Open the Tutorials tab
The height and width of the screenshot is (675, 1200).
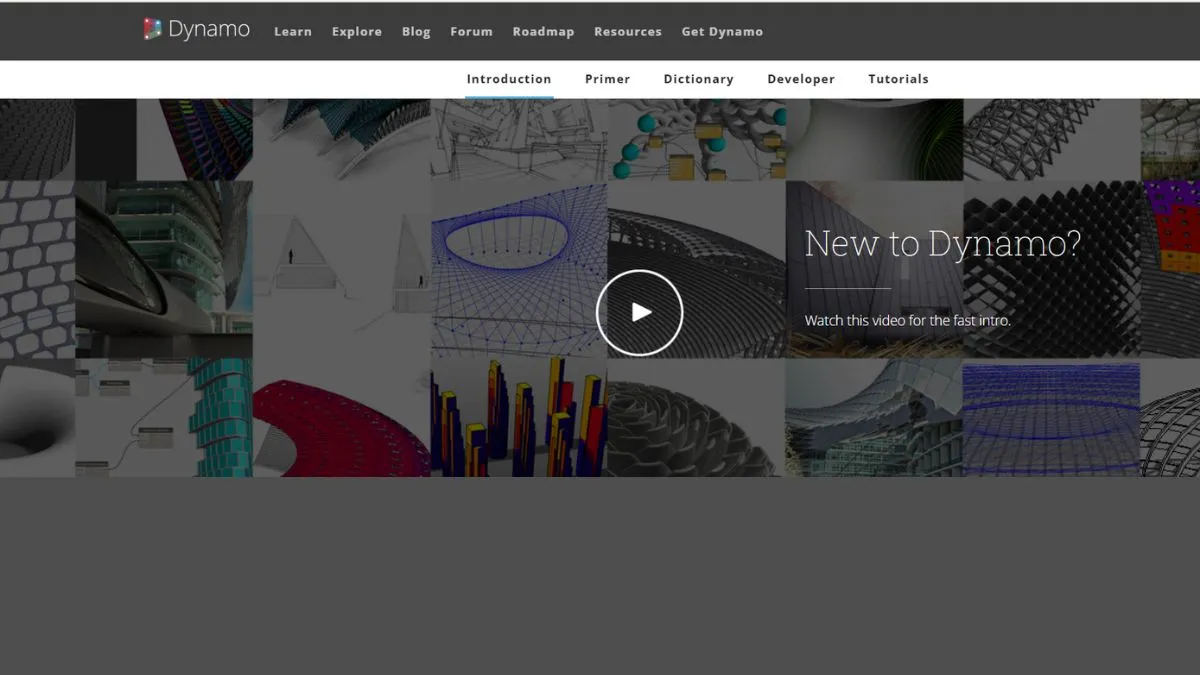[x=898, y=79]
